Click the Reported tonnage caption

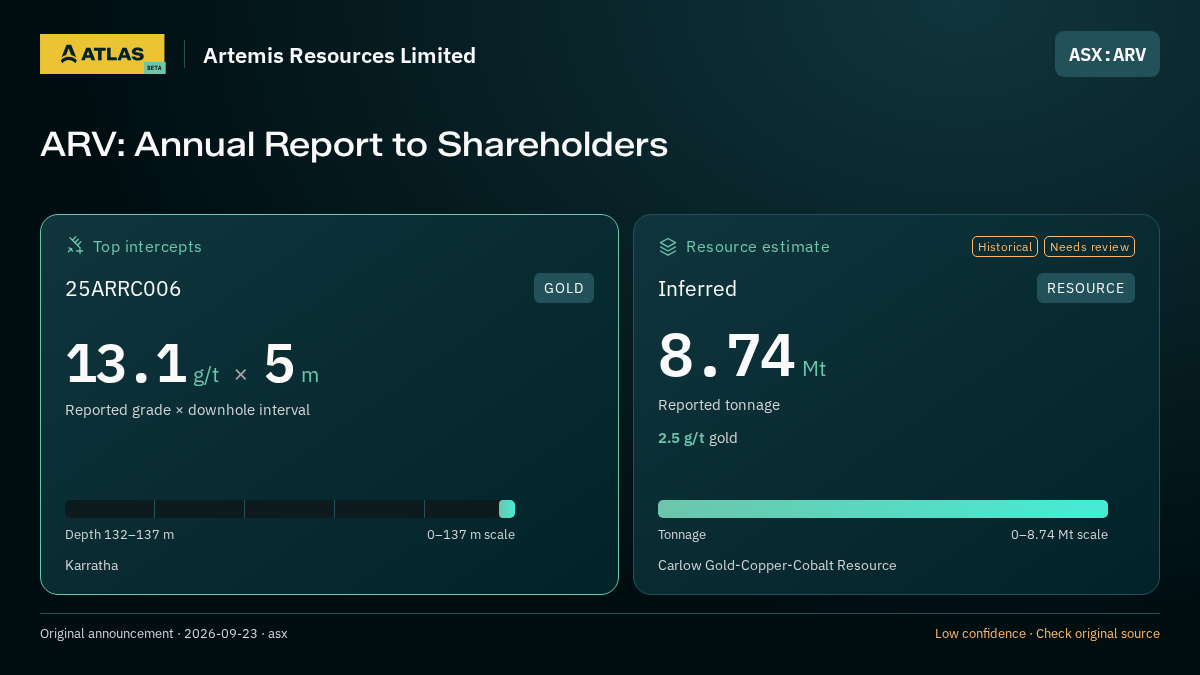(719, 405)
